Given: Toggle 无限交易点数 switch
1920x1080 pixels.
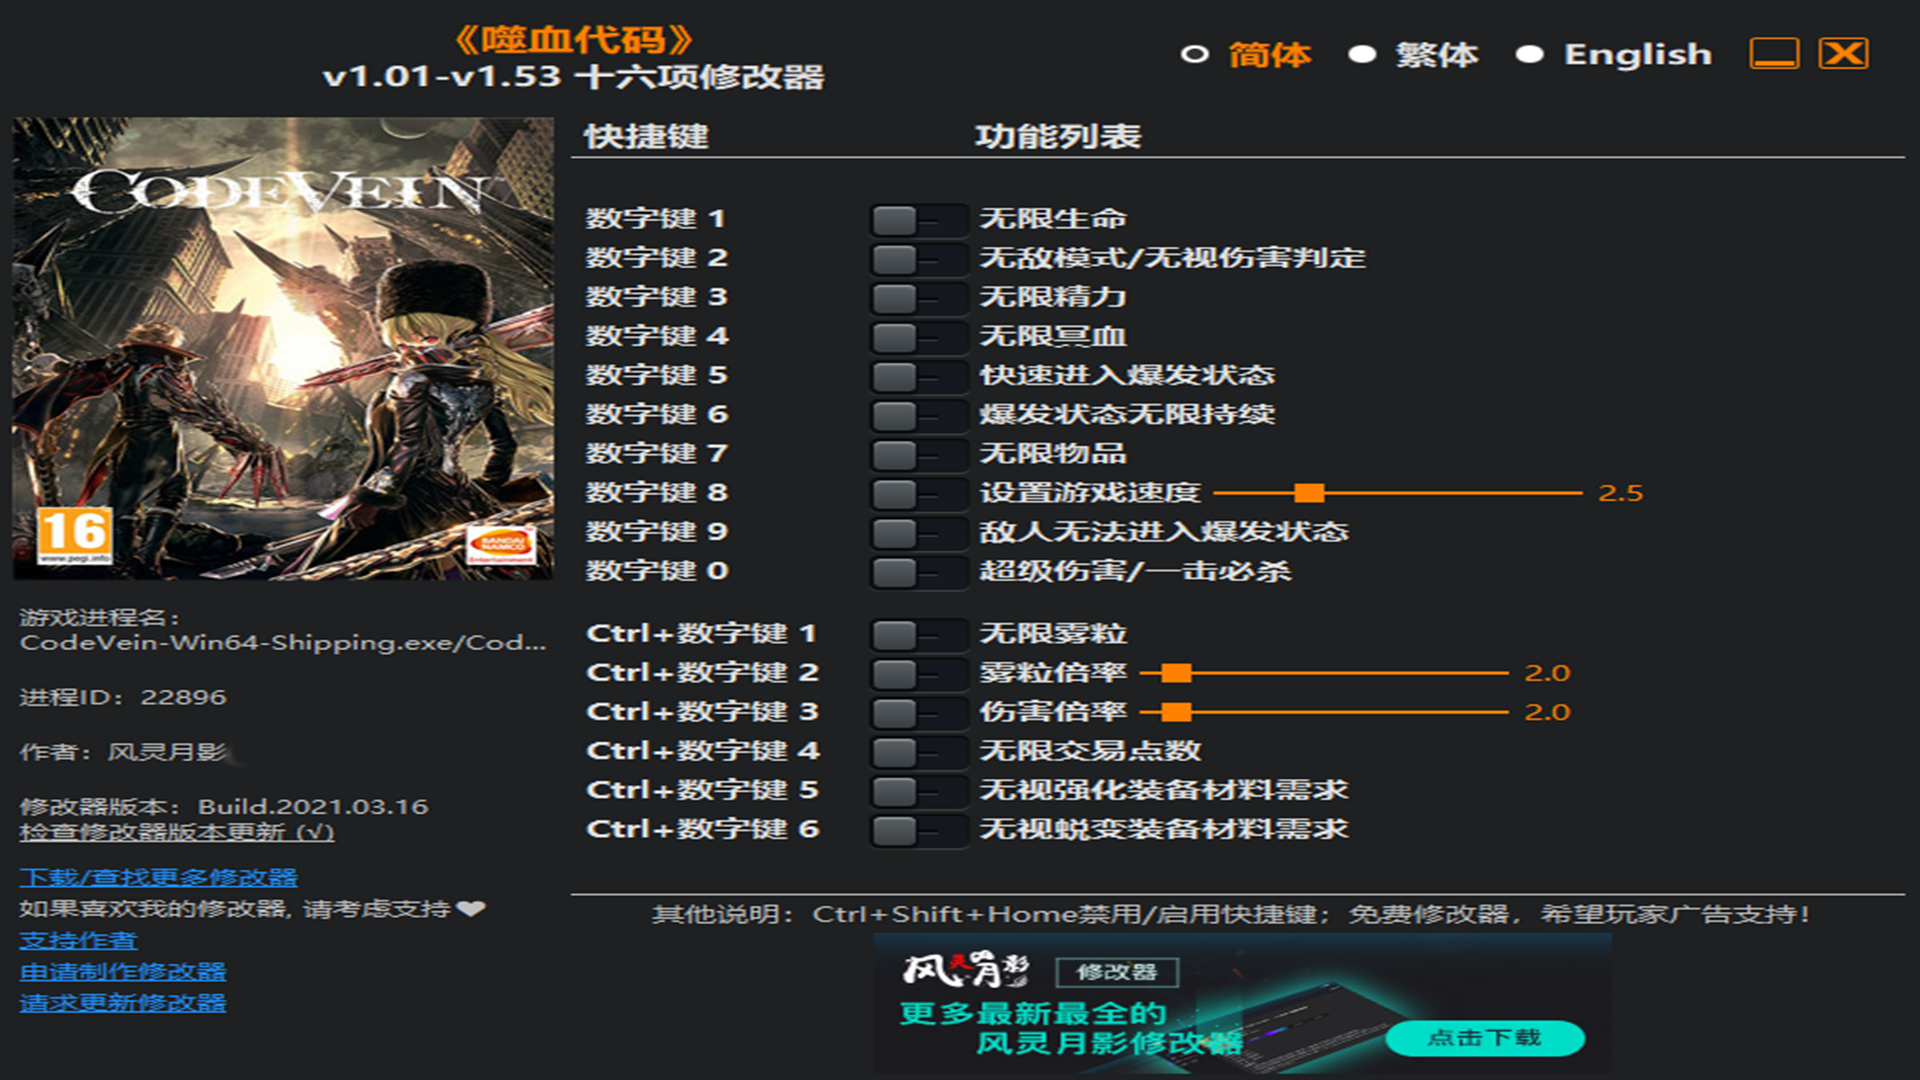Looking at the screenshot, I should coord(917,751).
